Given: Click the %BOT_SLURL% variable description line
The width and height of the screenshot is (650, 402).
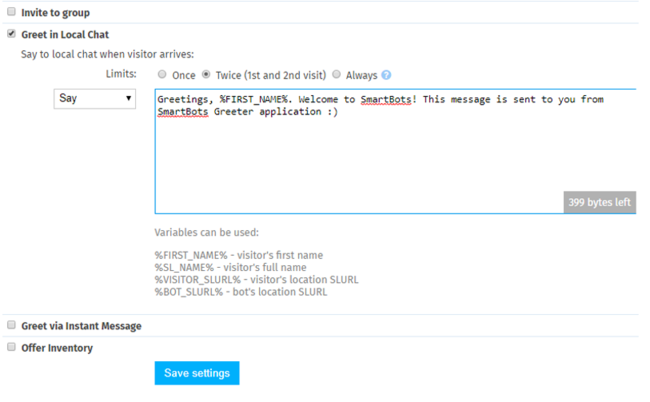Looking at the screenshot, I should point(241,292).
